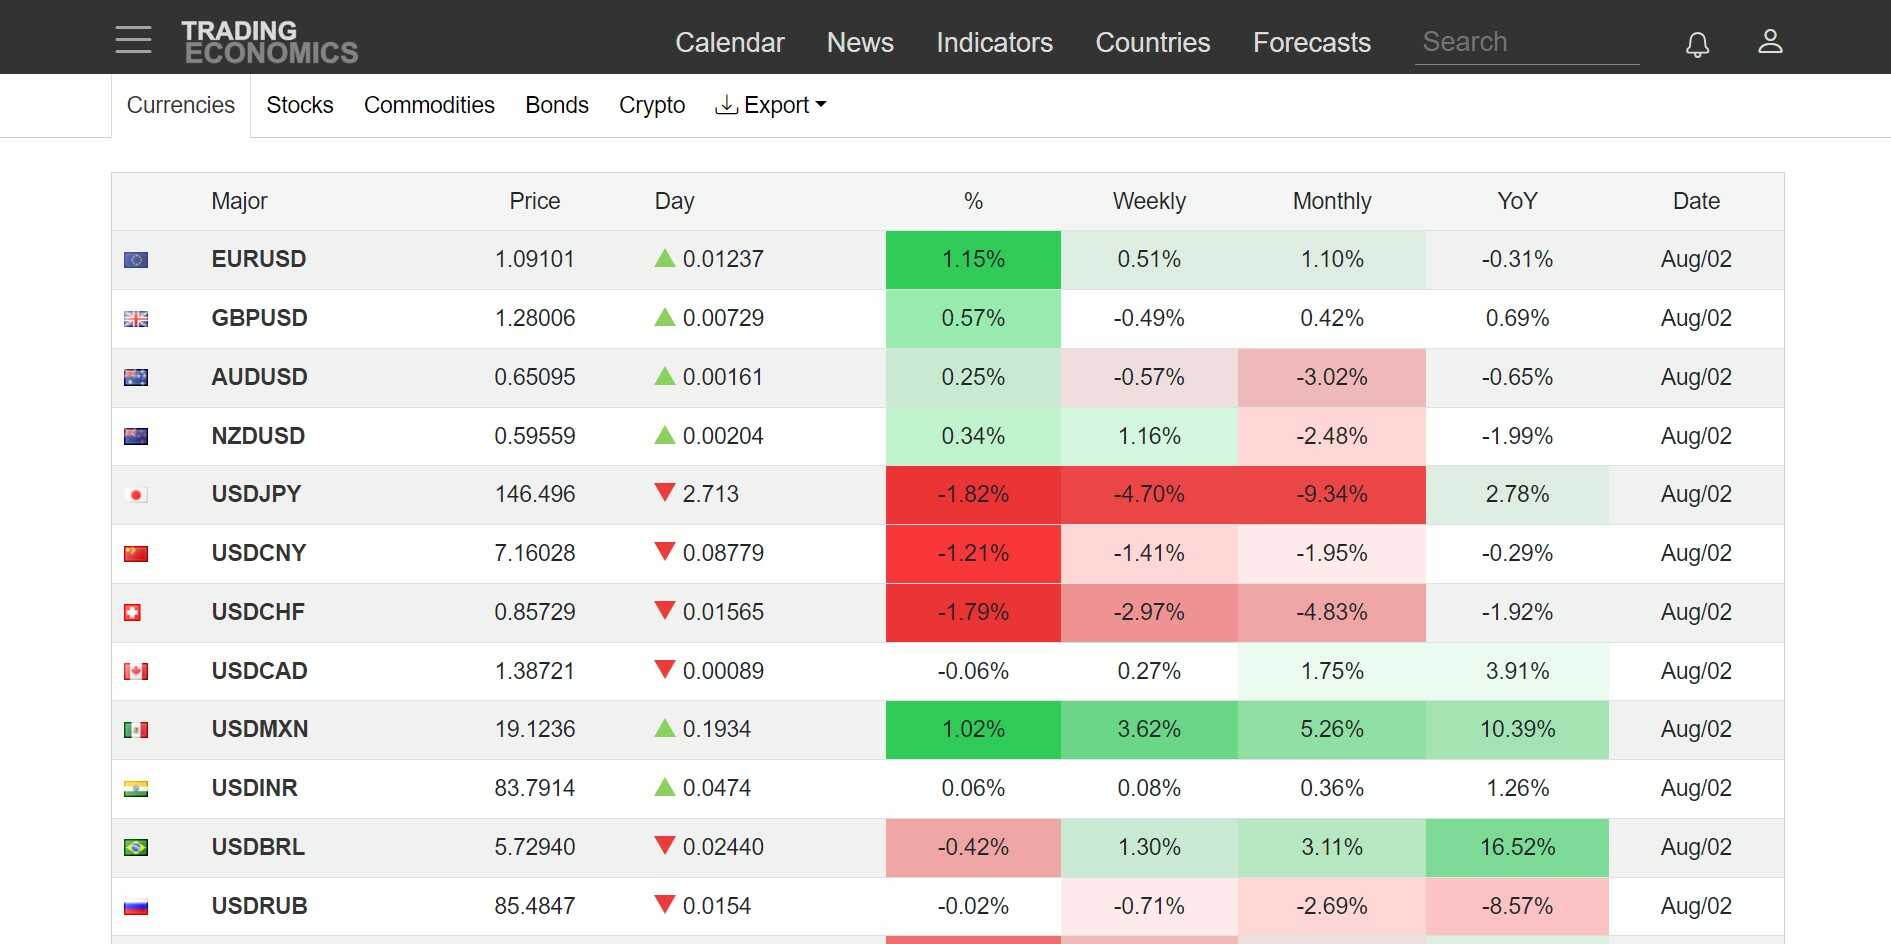1891x944 pixels.
Task: Go to the Forecasts page
Action: coord(1311,42)
